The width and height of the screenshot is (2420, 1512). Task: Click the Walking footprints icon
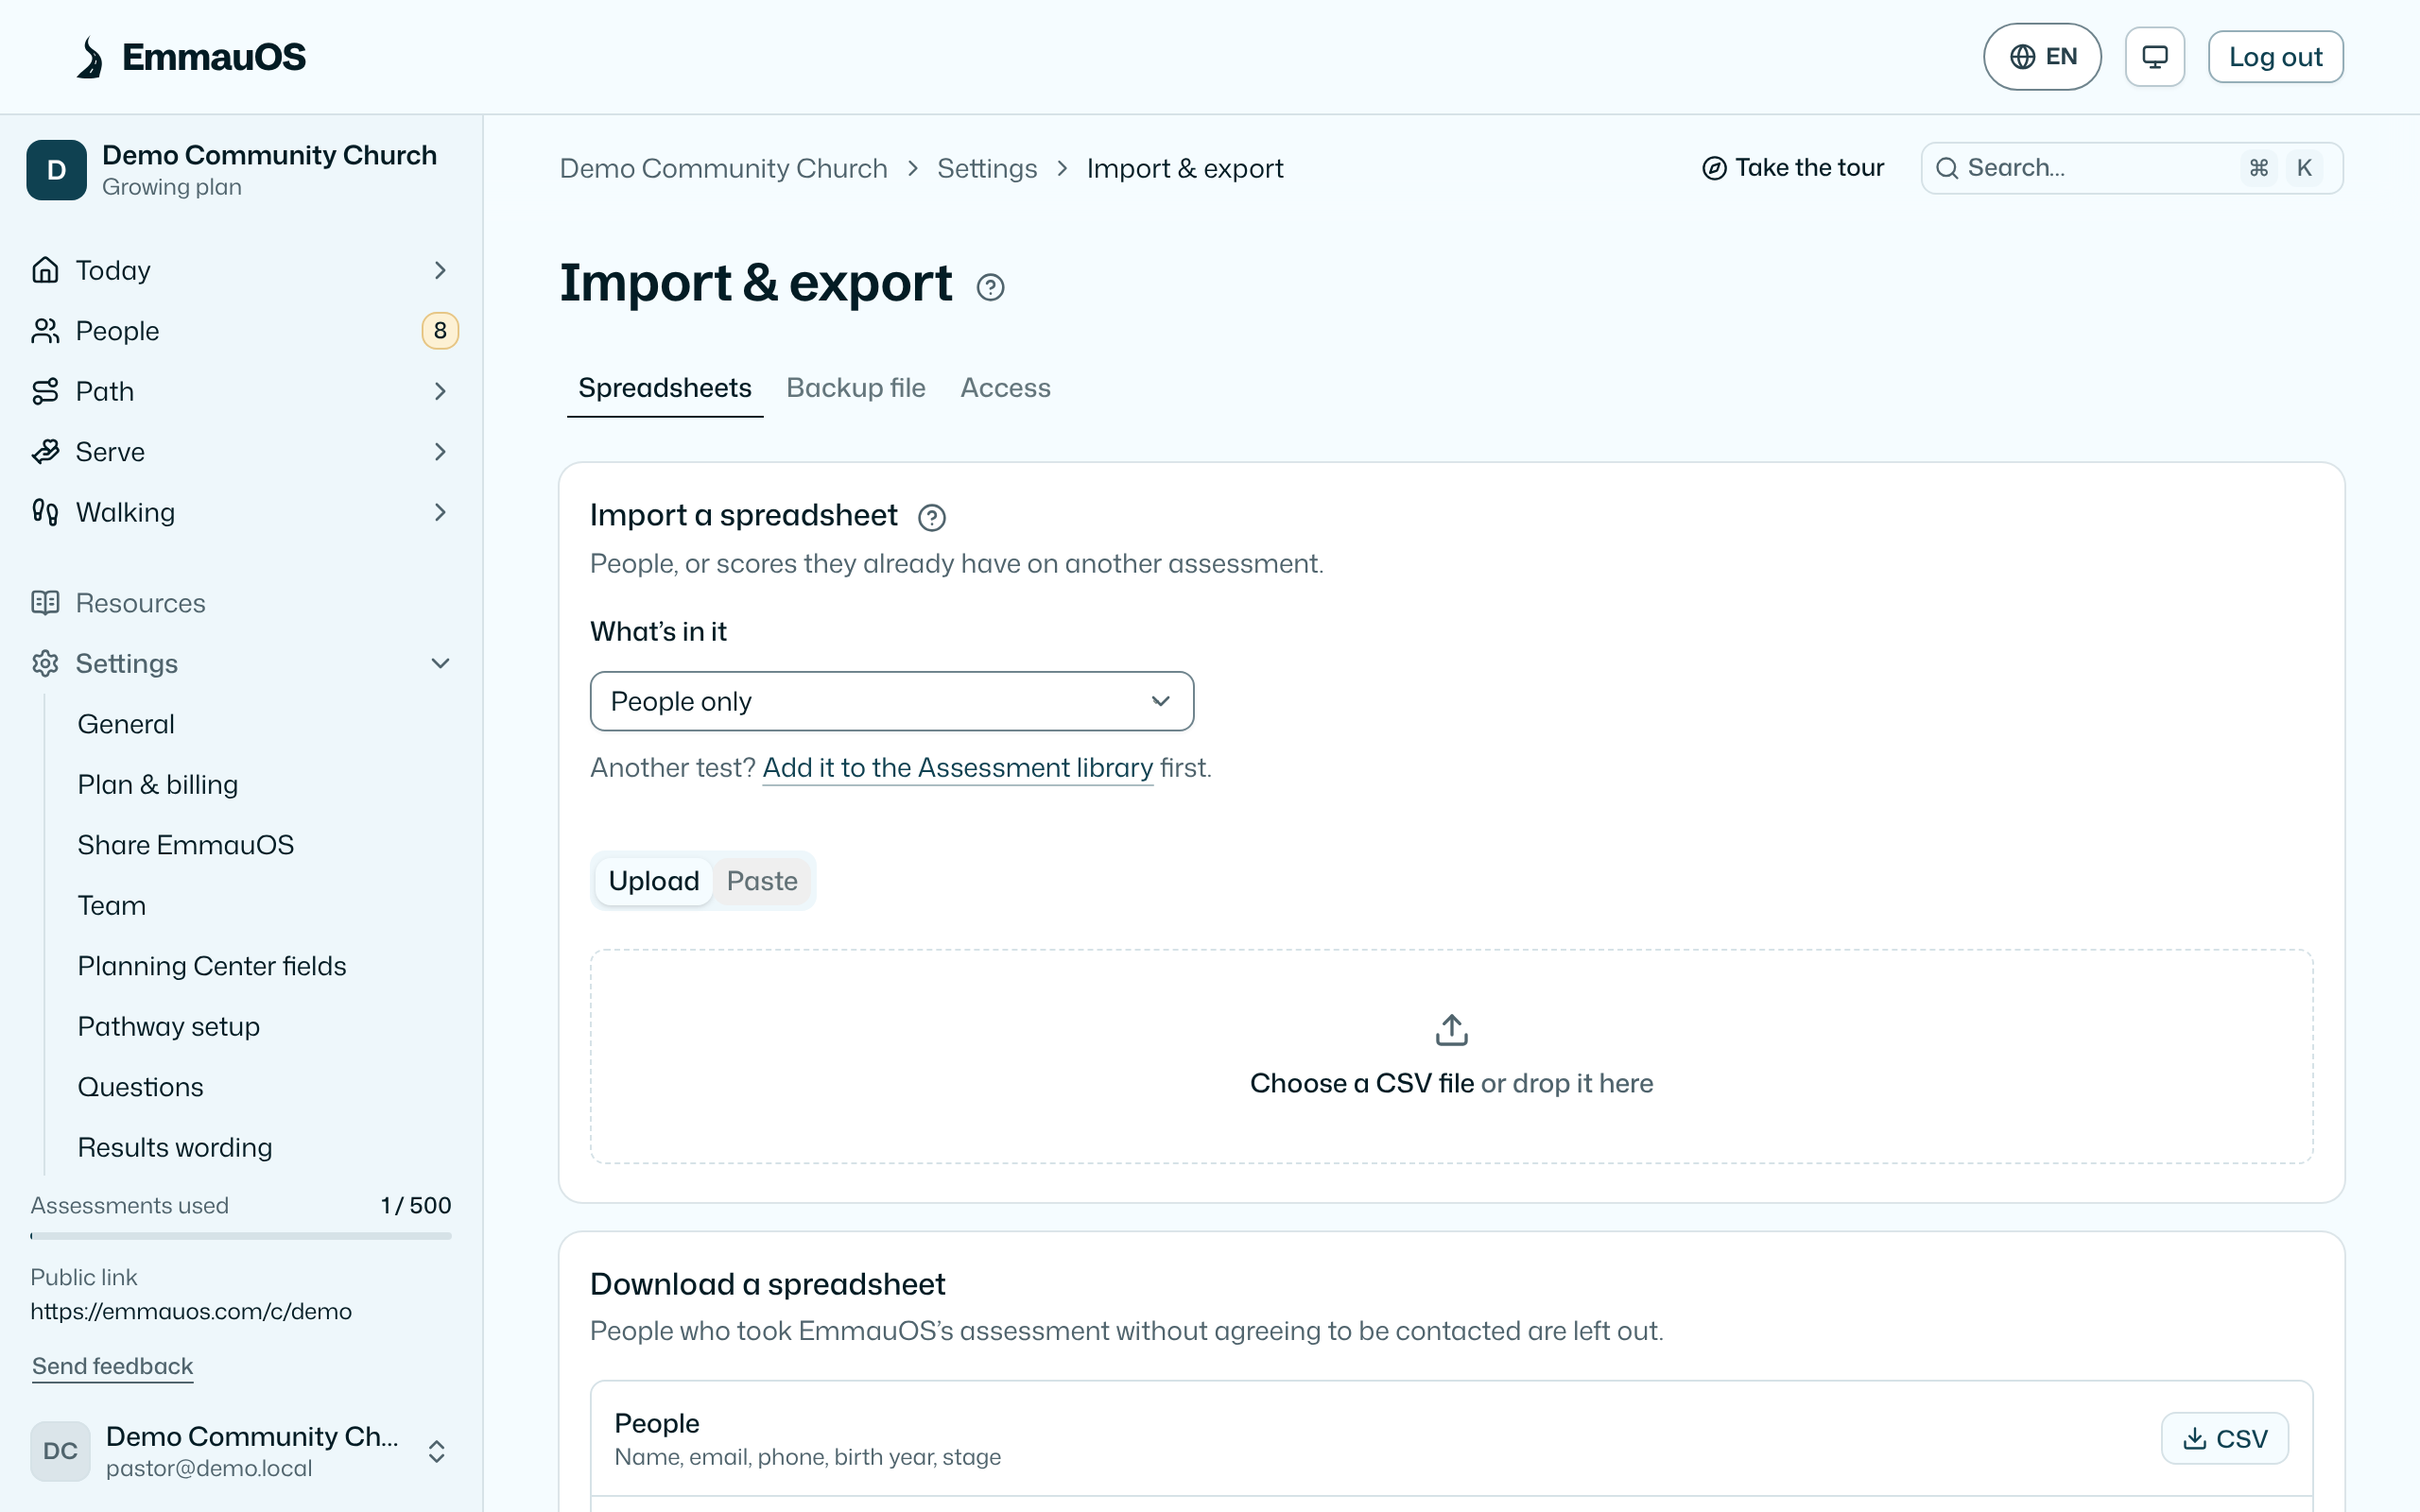click(45, 512)
